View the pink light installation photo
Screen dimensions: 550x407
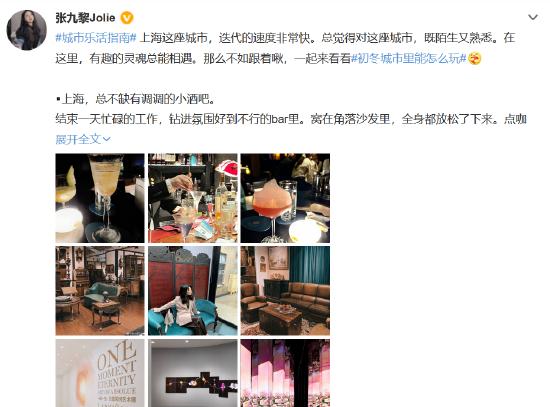point(285,373)
